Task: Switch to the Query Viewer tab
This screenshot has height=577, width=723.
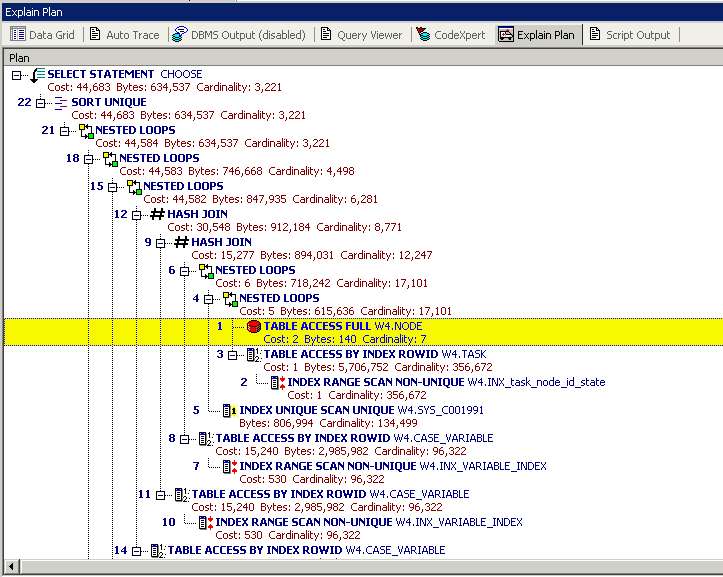Action: [x=360, y=35]
